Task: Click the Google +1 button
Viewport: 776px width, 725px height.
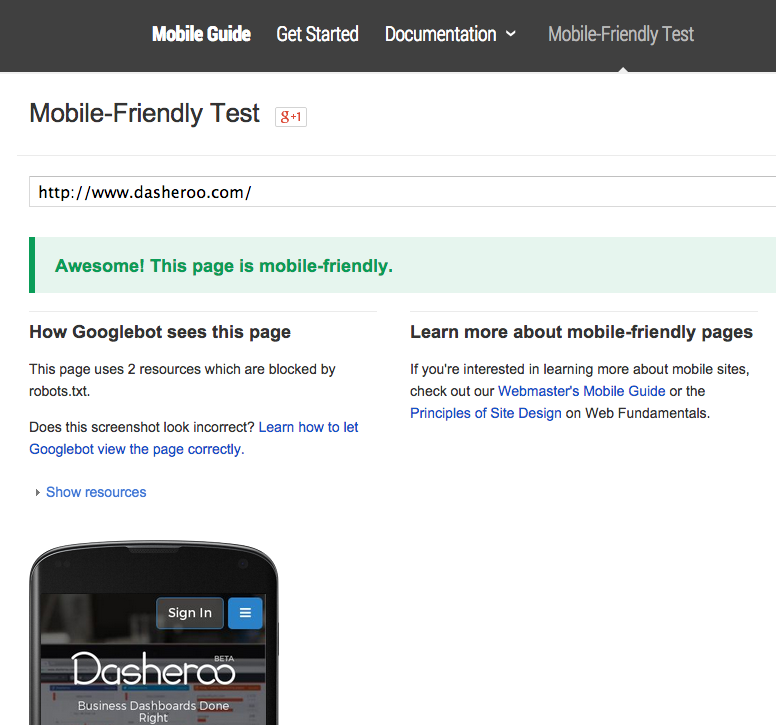Action: click(291, 117)
